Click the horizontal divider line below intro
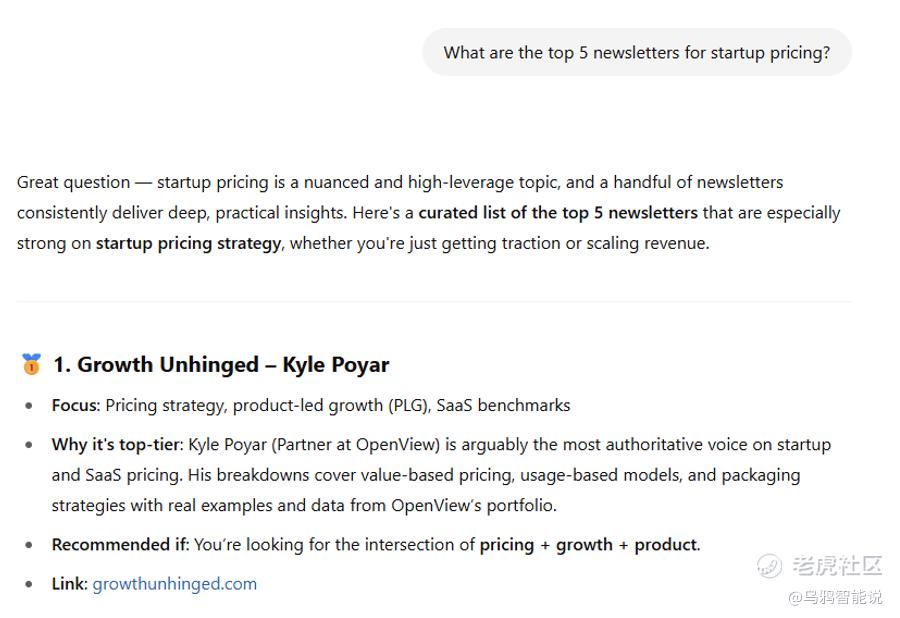Image resolution: width=900 pixels, height=618 pixels. point(434,301)
